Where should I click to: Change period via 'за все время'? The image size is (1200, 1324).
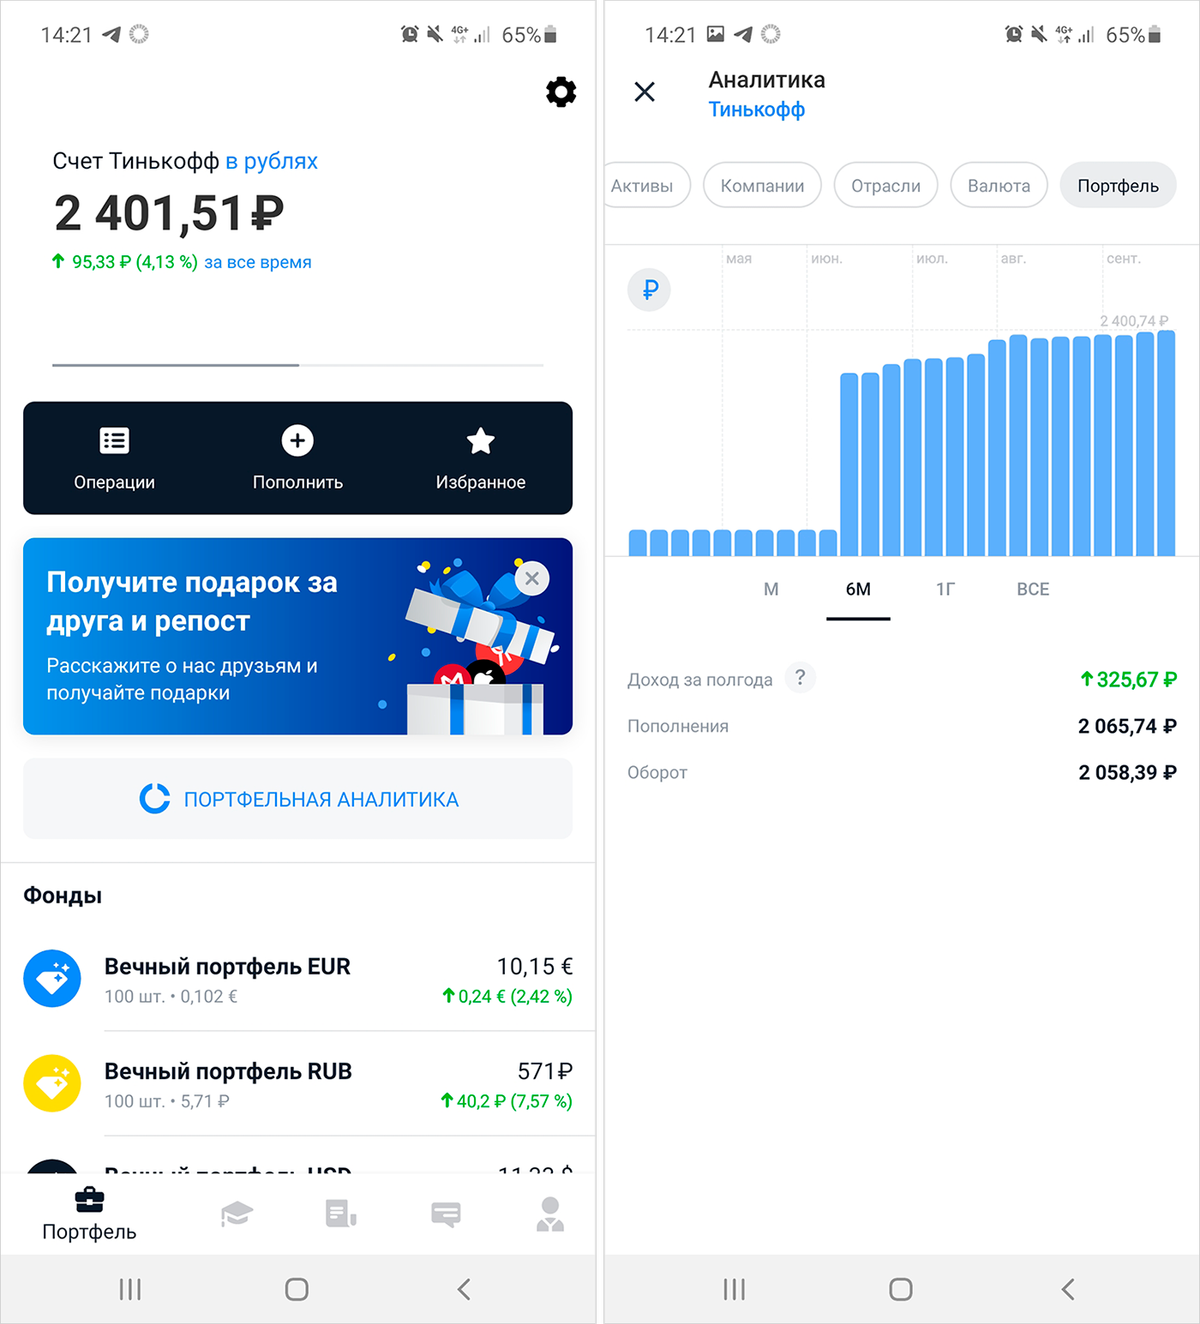(258, 262)
